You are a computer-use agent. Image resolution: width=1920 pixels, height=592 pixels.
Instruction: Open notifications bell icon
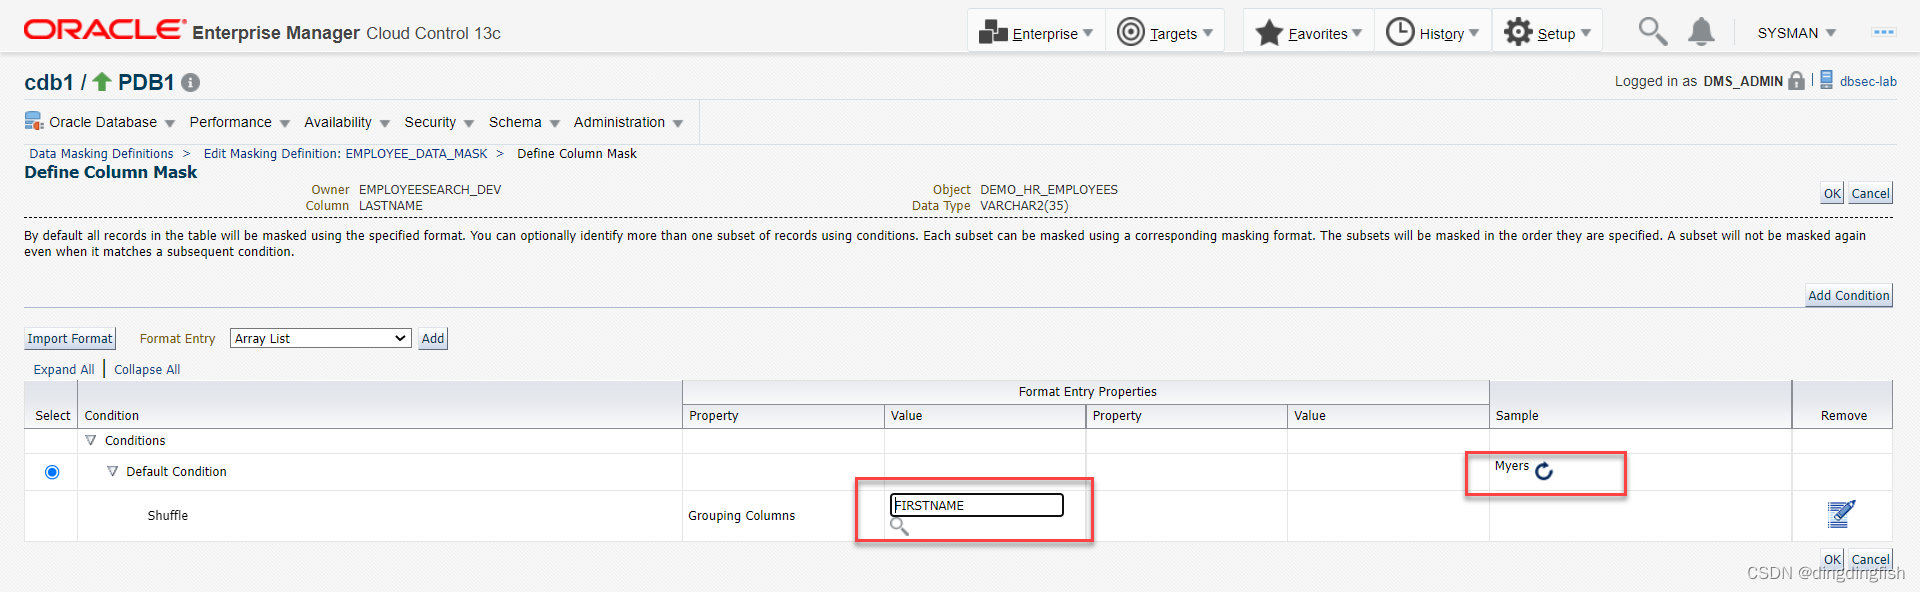pyautogui.click(x=1701, y=32)
